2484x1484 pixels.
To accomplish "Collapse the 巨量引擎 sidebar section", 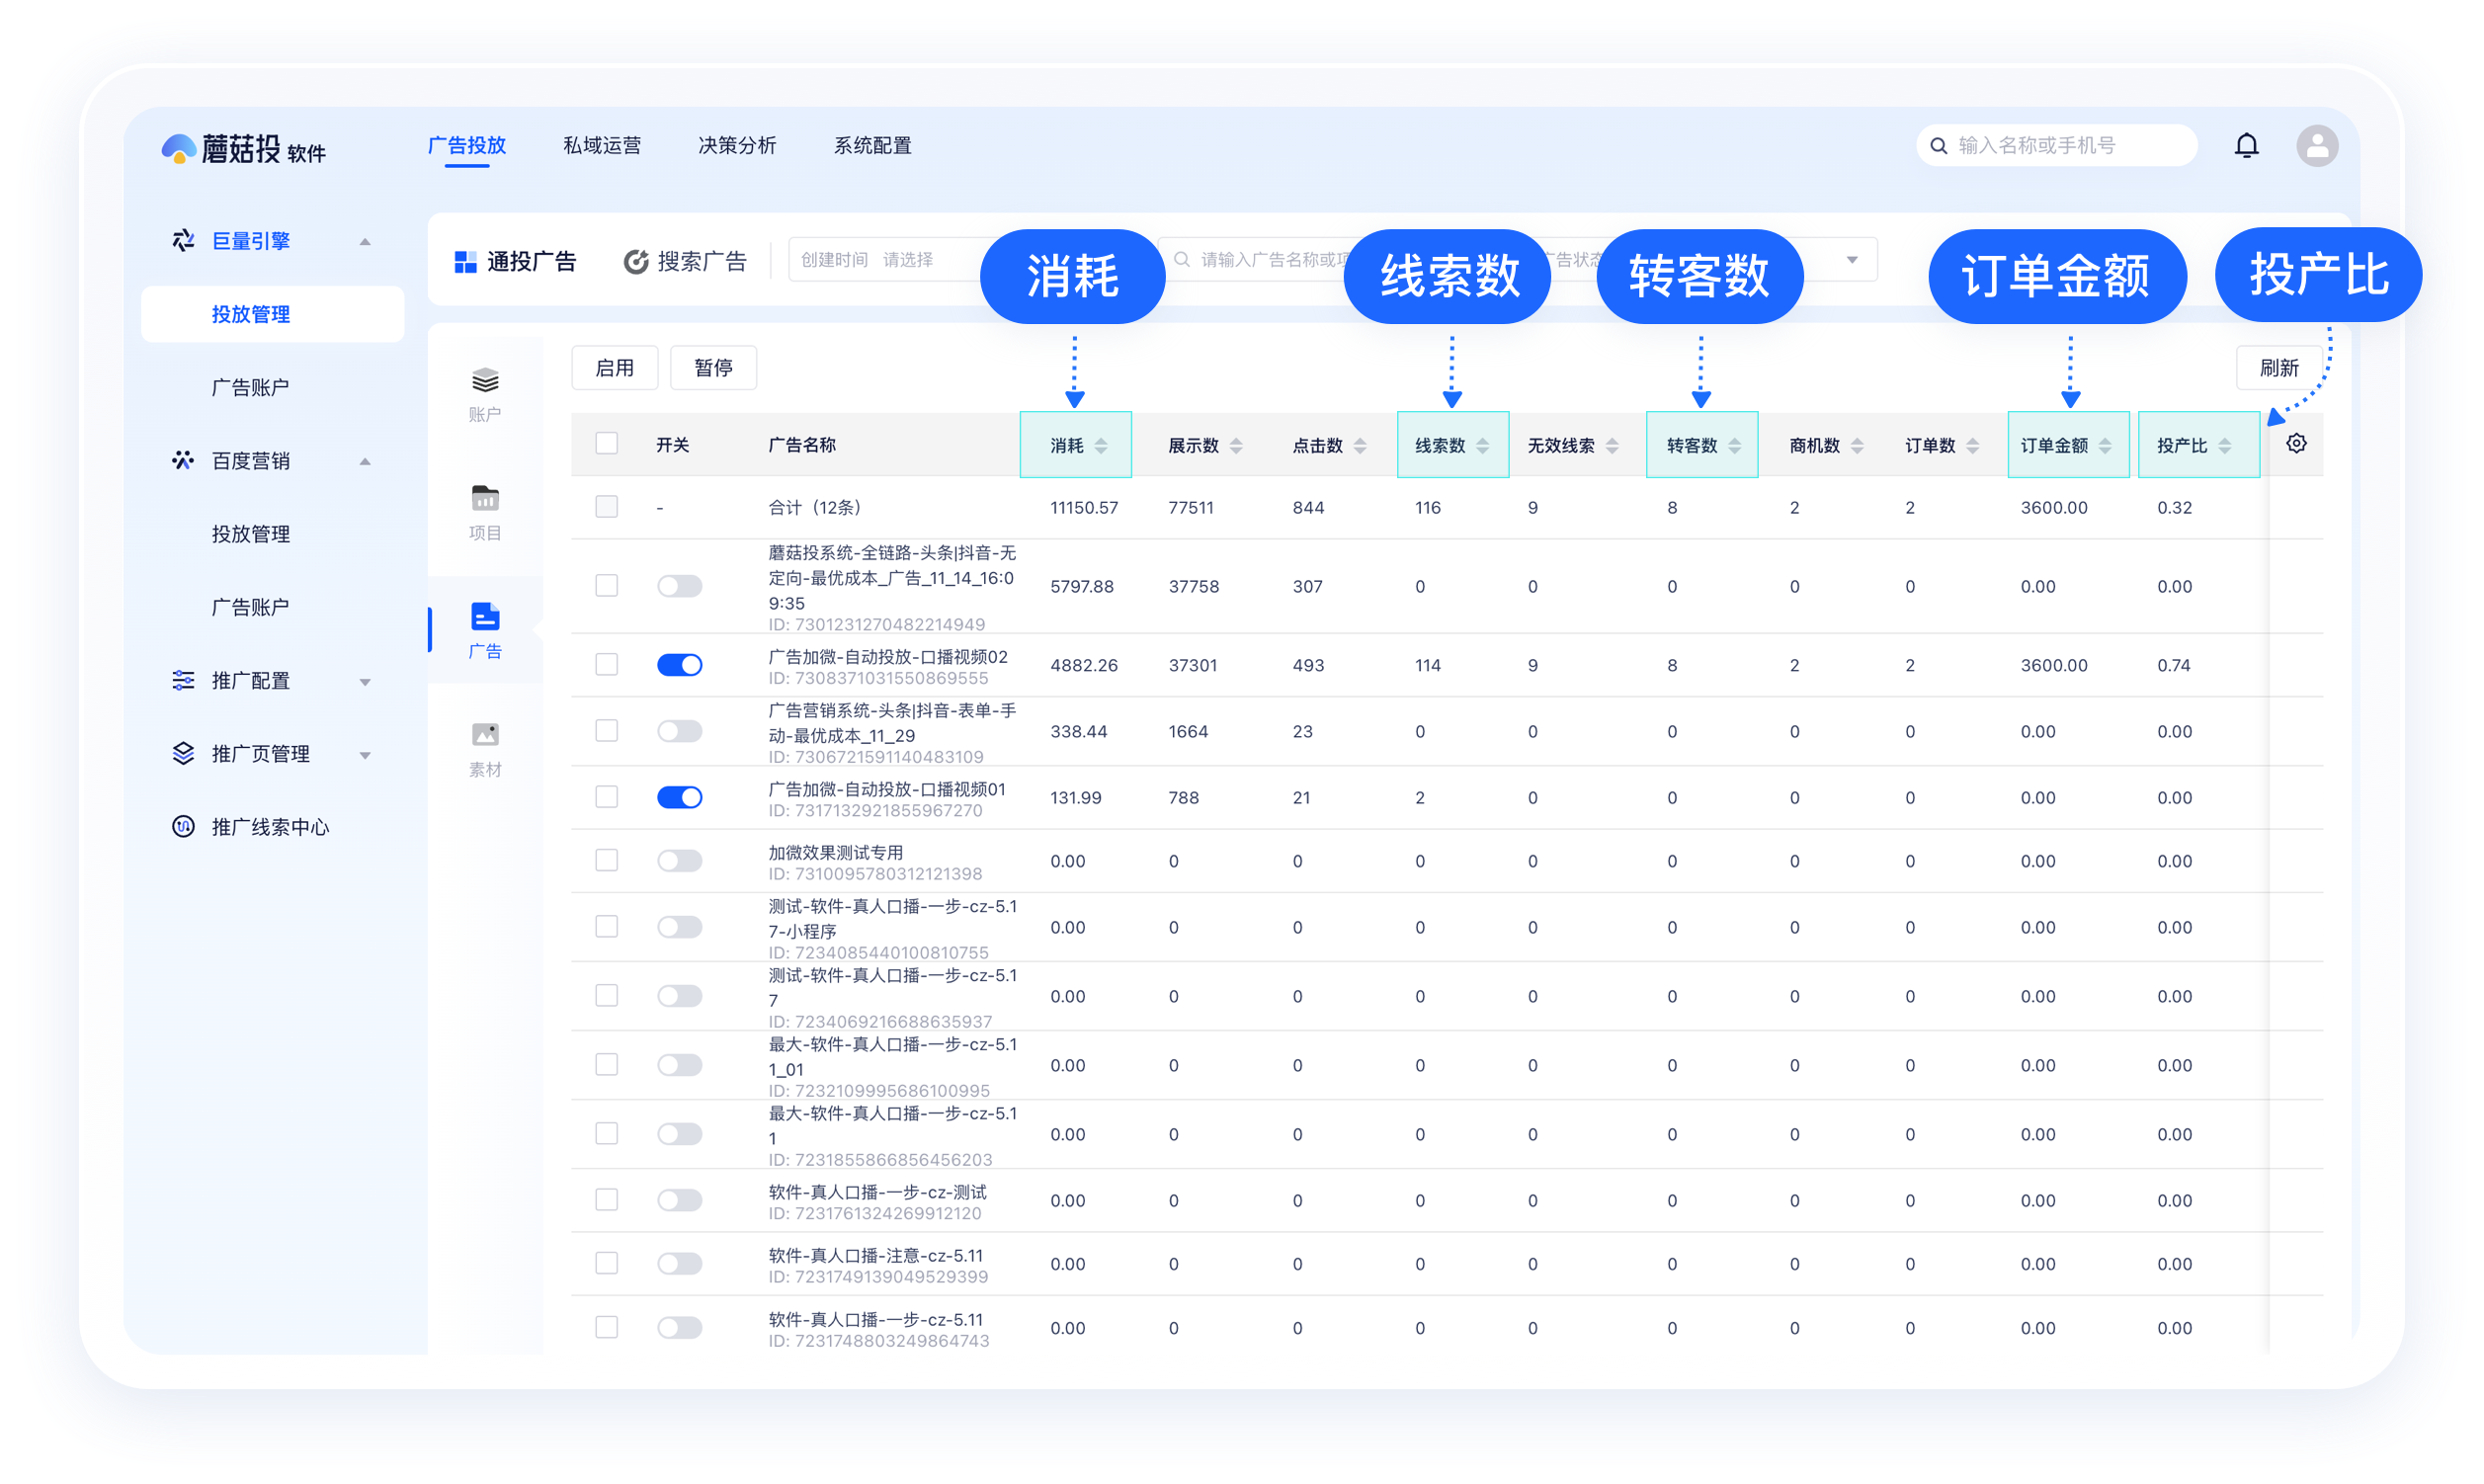I will tap(366, 240).
